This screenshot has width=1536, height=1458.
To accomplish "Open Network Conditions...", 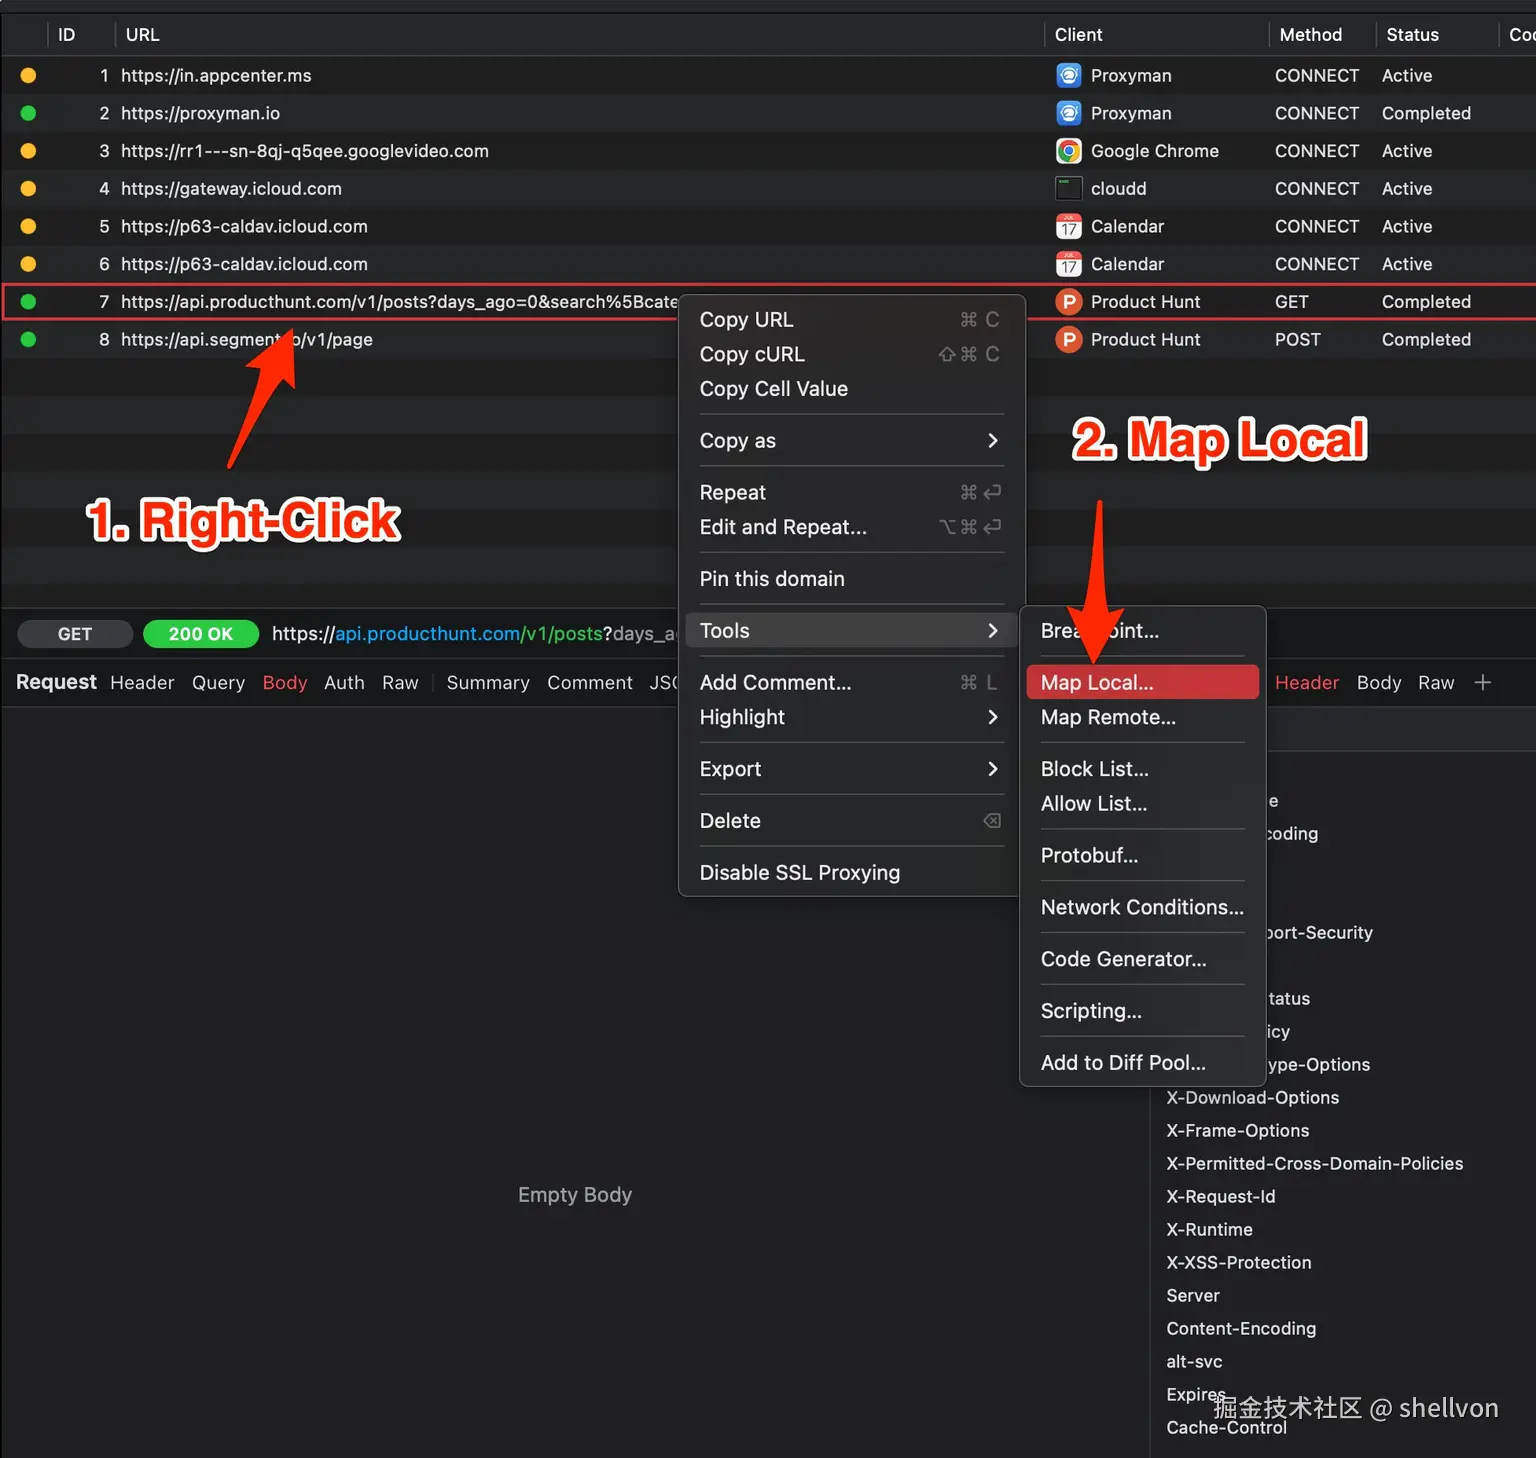I will [1142, 907].
